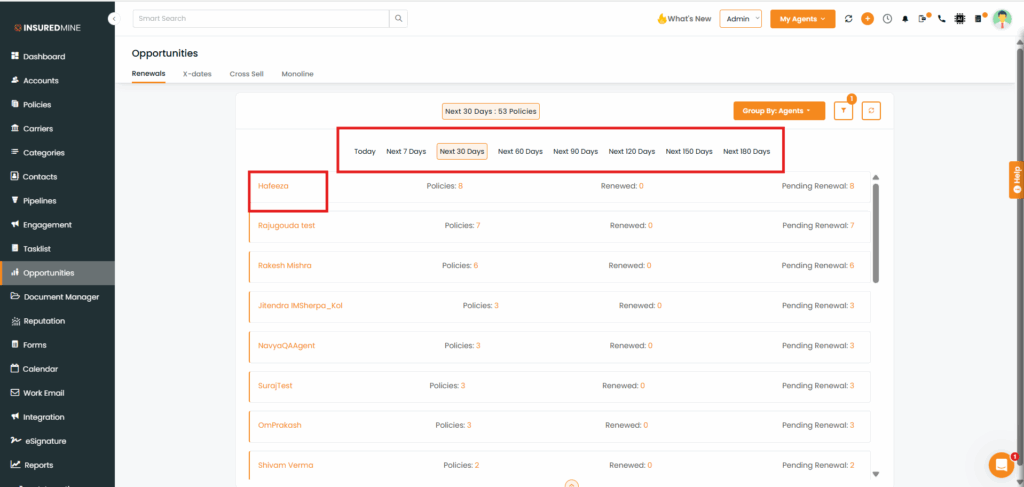Open the Hafeeza agent link
1024x487 pixels.
coord(273,186)
